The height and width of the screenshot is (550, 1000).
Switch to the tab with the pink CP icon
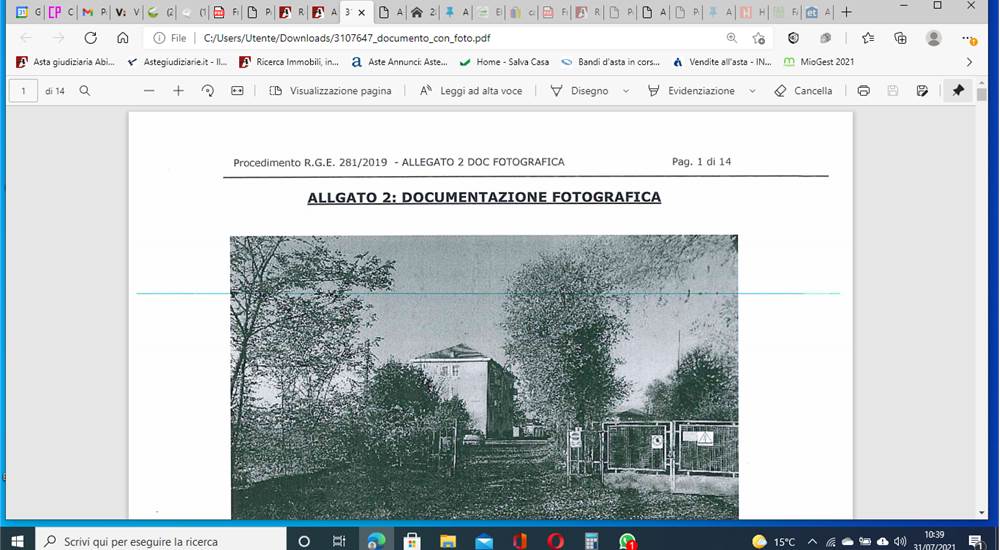click(x=61, y=11)
